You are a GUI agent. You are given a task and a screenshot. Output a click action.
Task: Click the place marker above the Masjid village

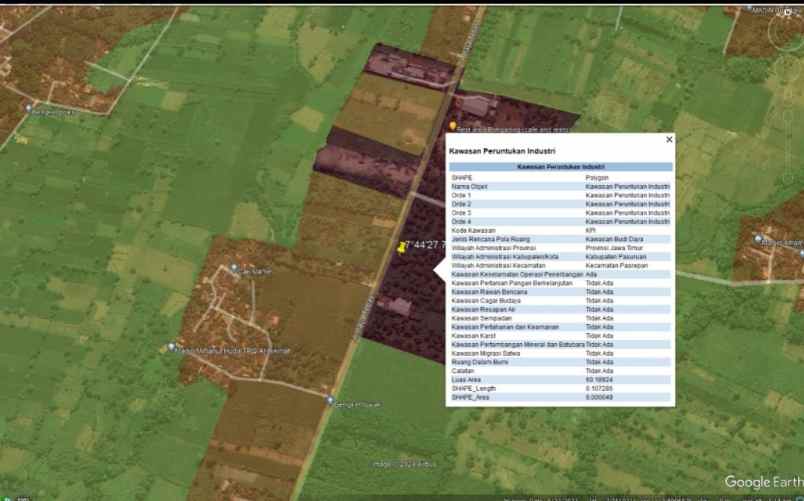(236, 269)
